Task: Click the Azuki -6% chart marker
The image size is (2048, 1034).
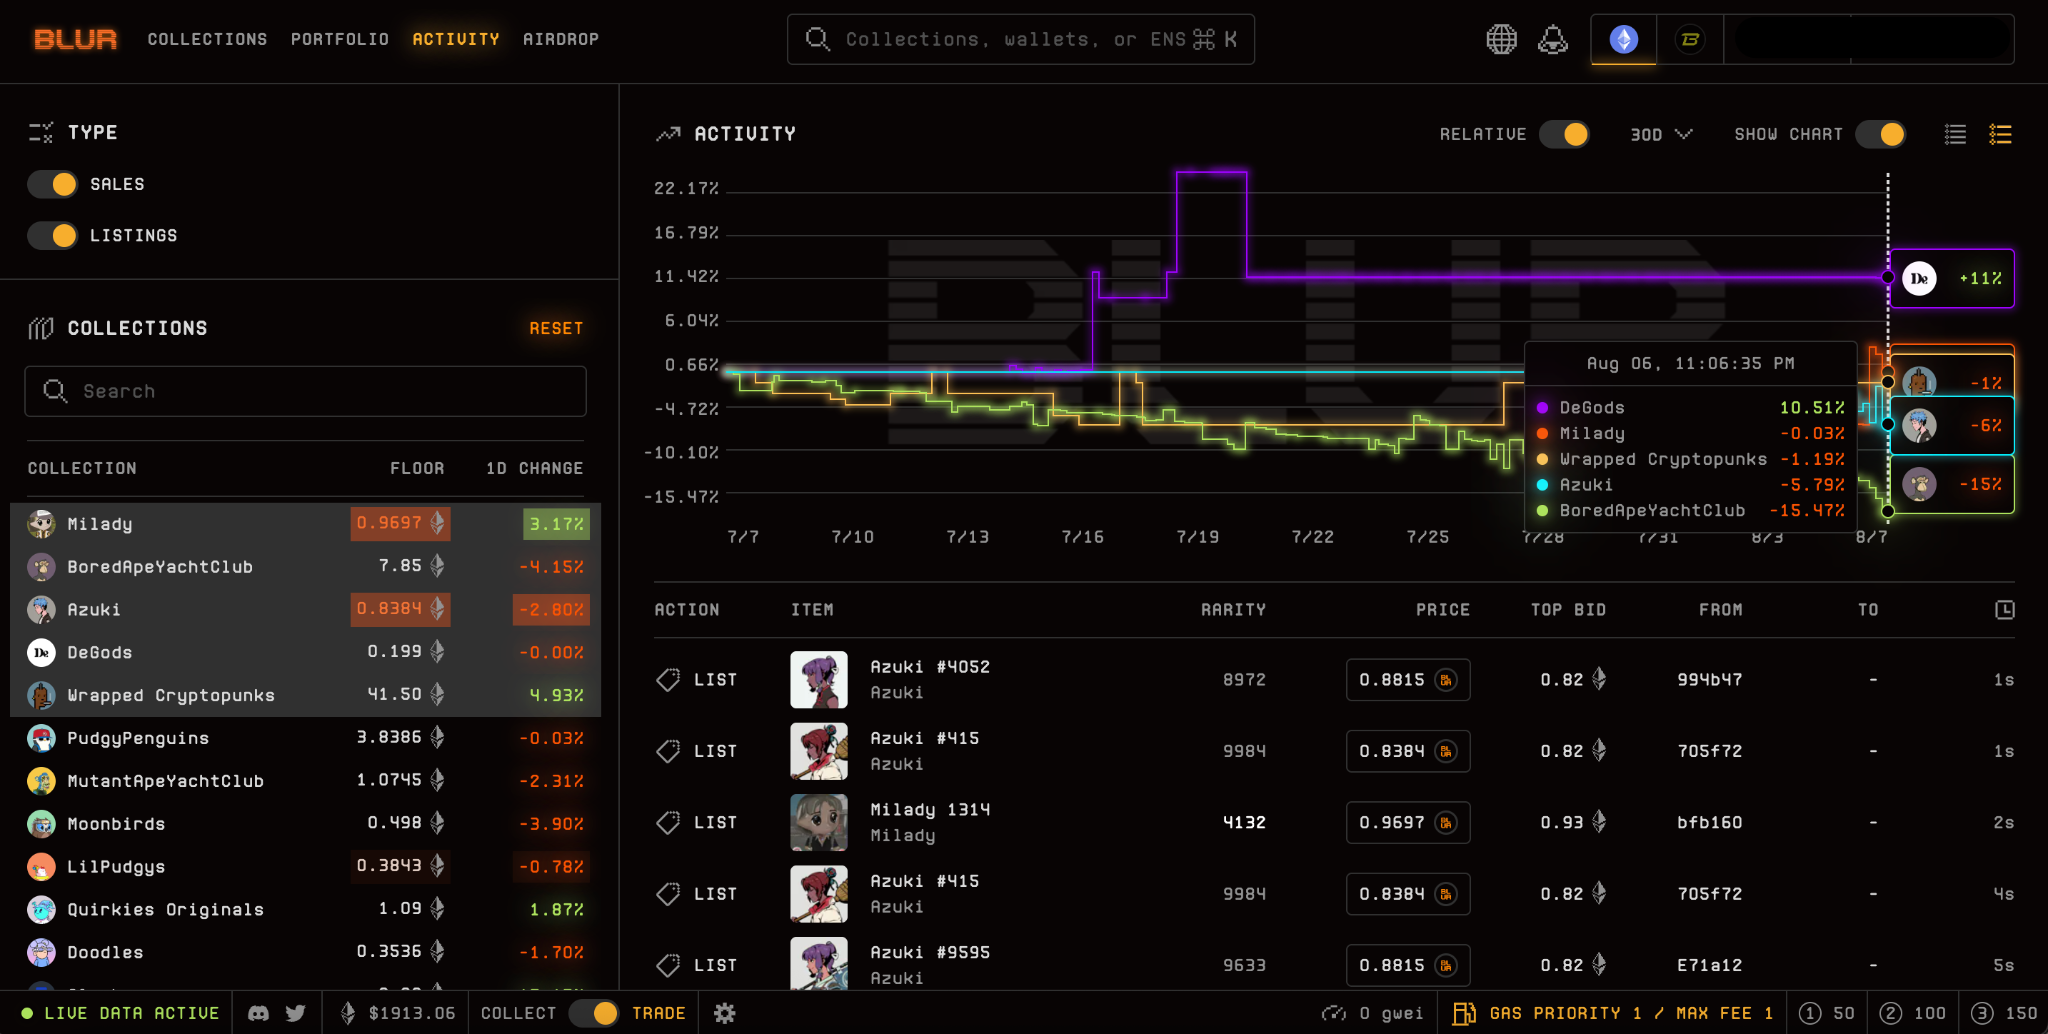Action: point(1952,426)
